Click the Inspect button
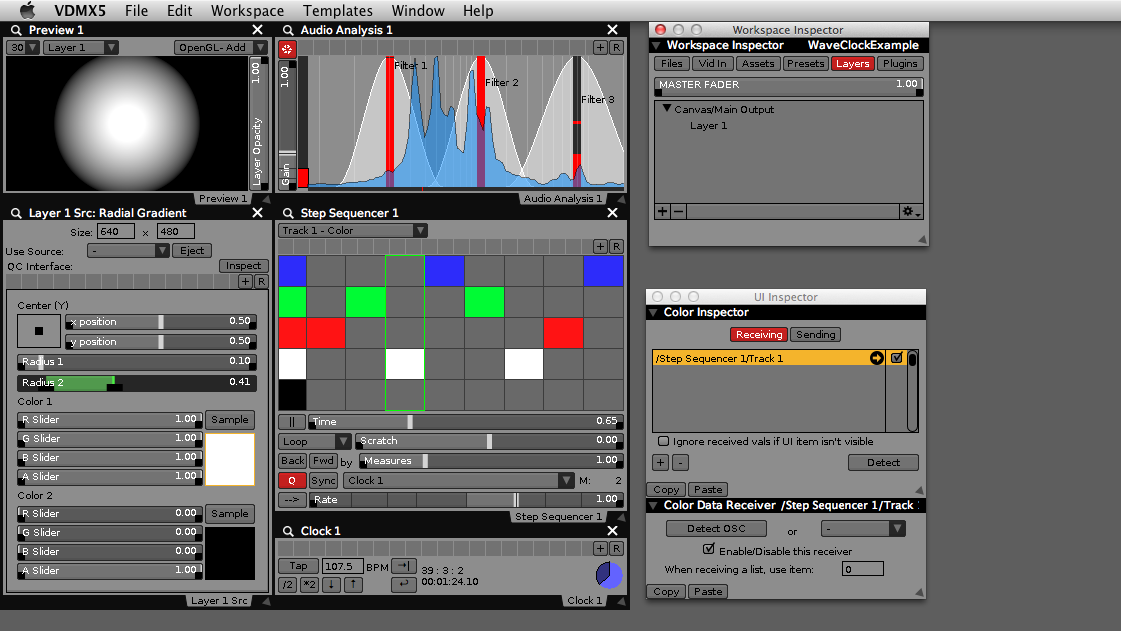This screenshot has height=631, width=1121. pos(243,266)
